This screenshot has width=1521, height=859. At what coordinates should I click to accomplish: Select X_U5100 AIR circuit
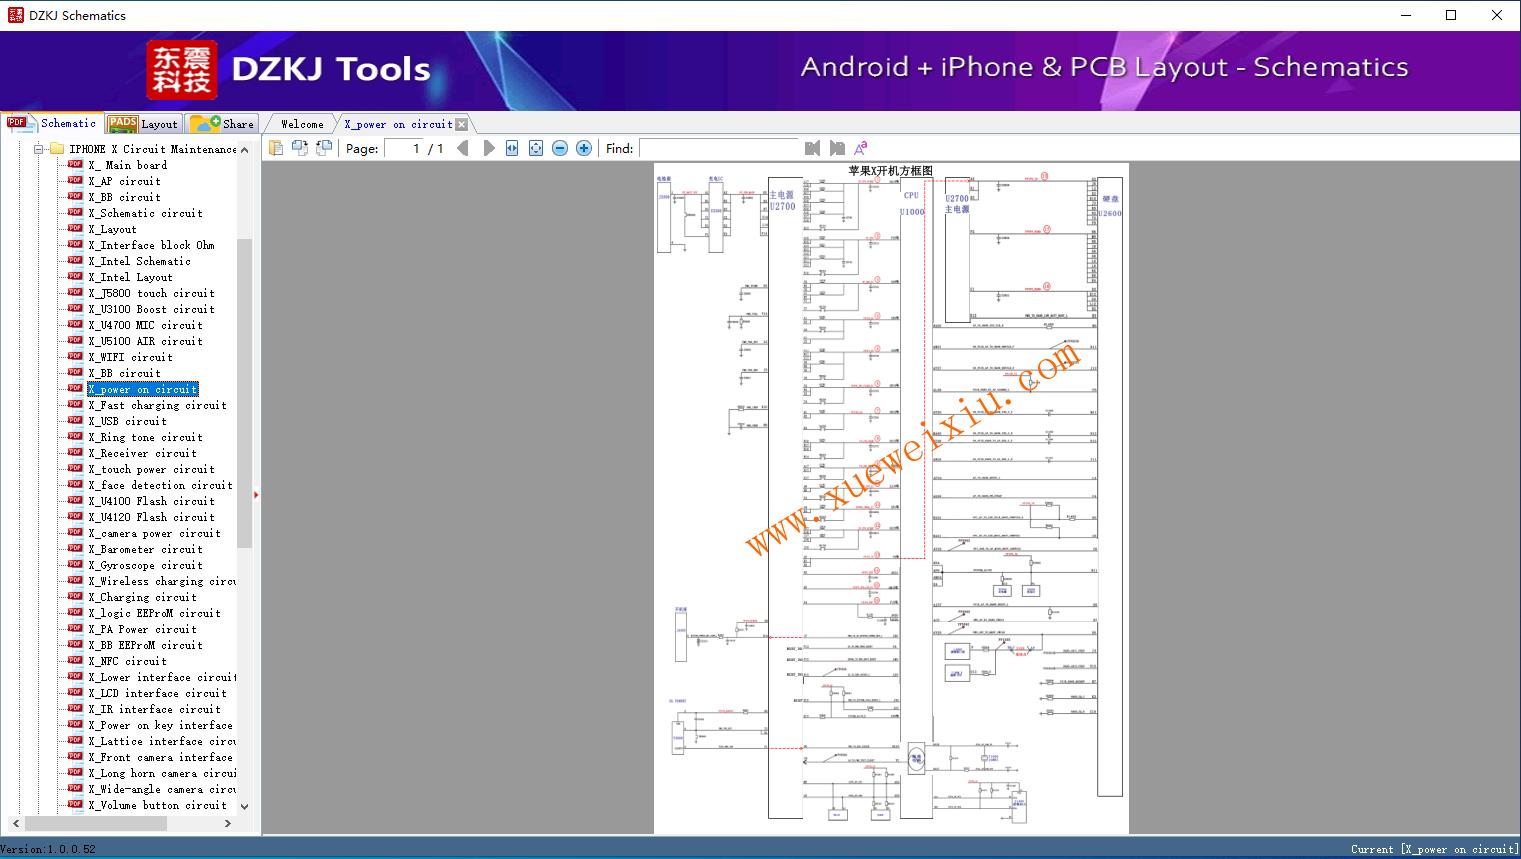coord(145,341)
